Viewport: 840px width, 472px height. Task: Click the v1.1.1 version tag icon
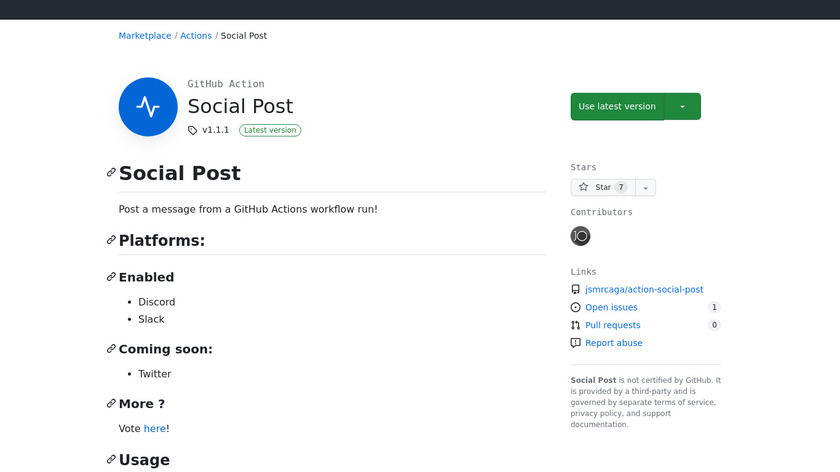[193, 130]
